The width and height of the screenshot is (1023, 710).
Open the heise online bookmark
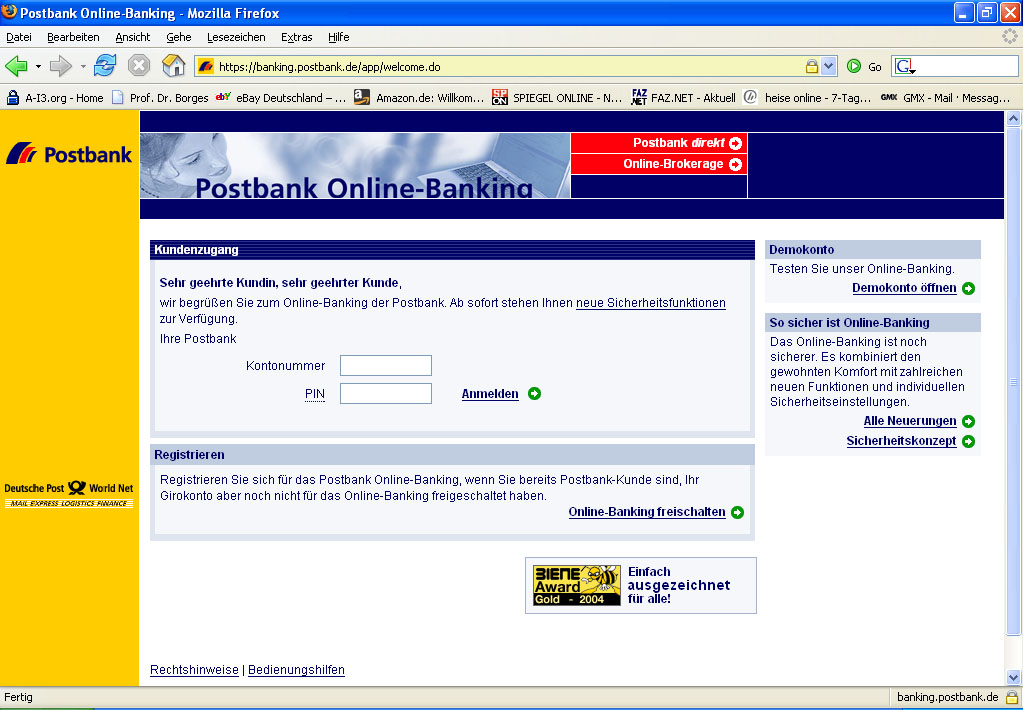tap(808, 98)
